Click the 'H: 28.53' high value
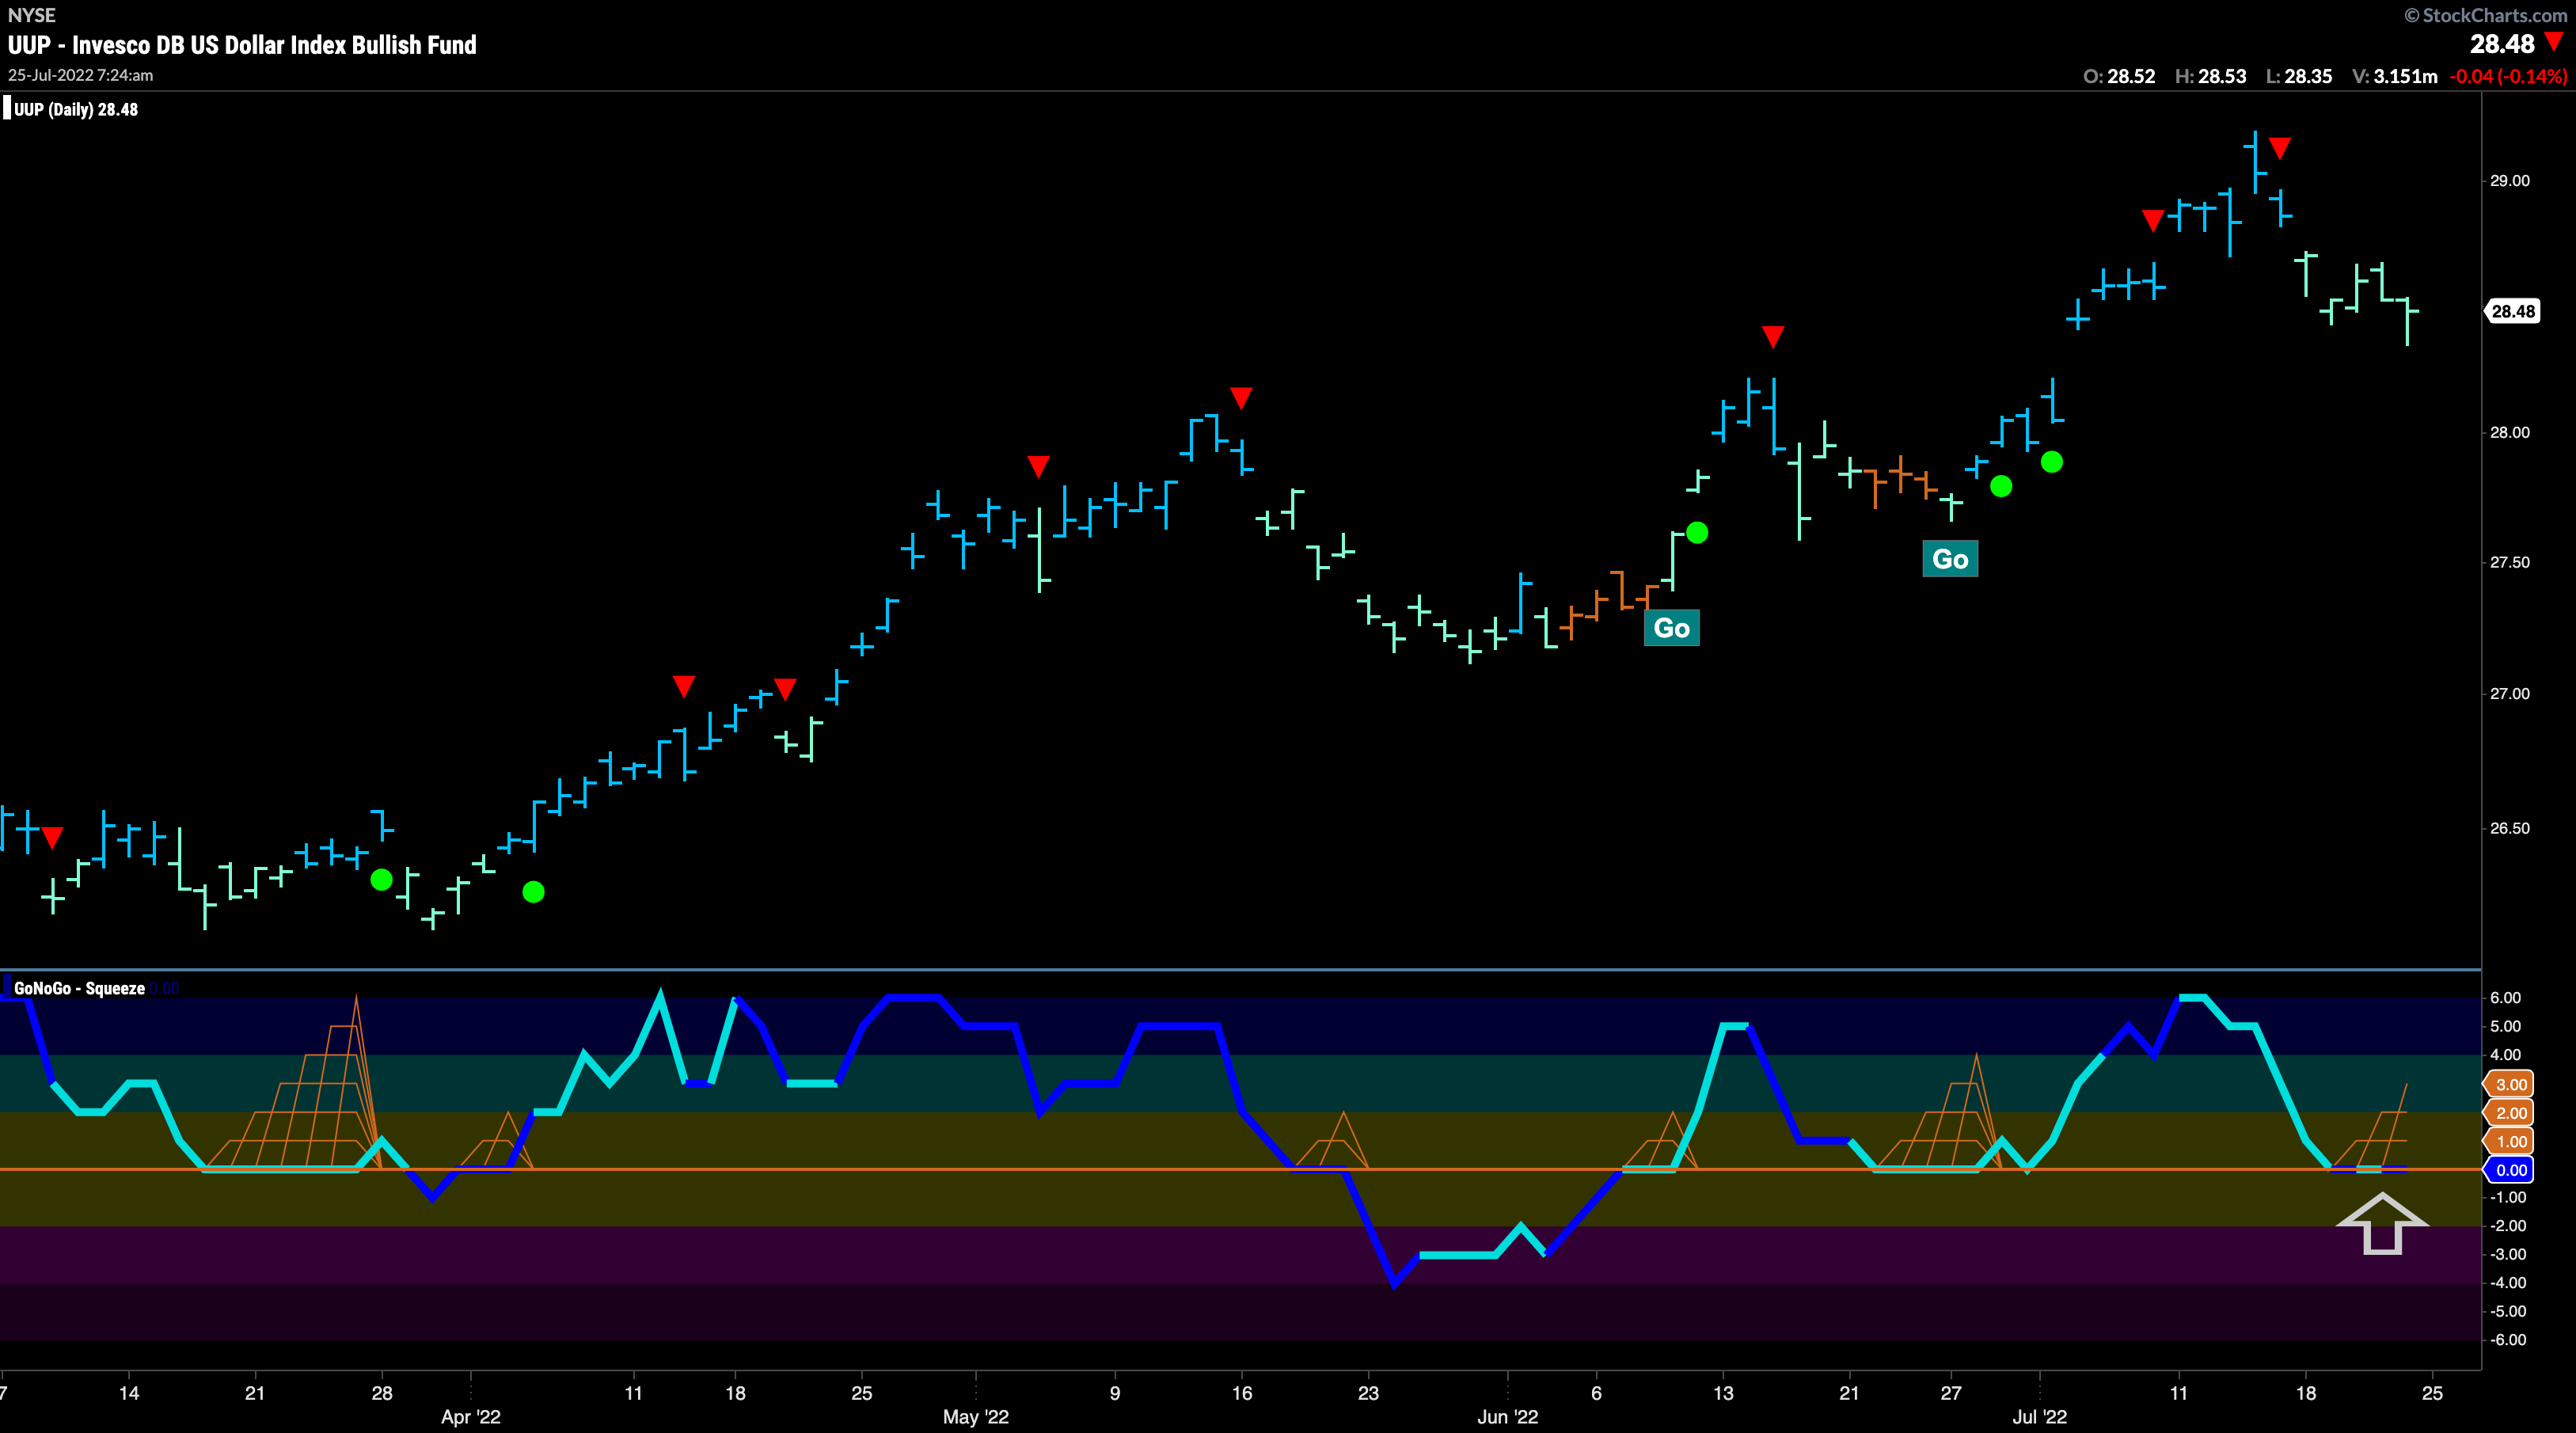This screenshot has height=1433, width=2576. coord(2210,76)
